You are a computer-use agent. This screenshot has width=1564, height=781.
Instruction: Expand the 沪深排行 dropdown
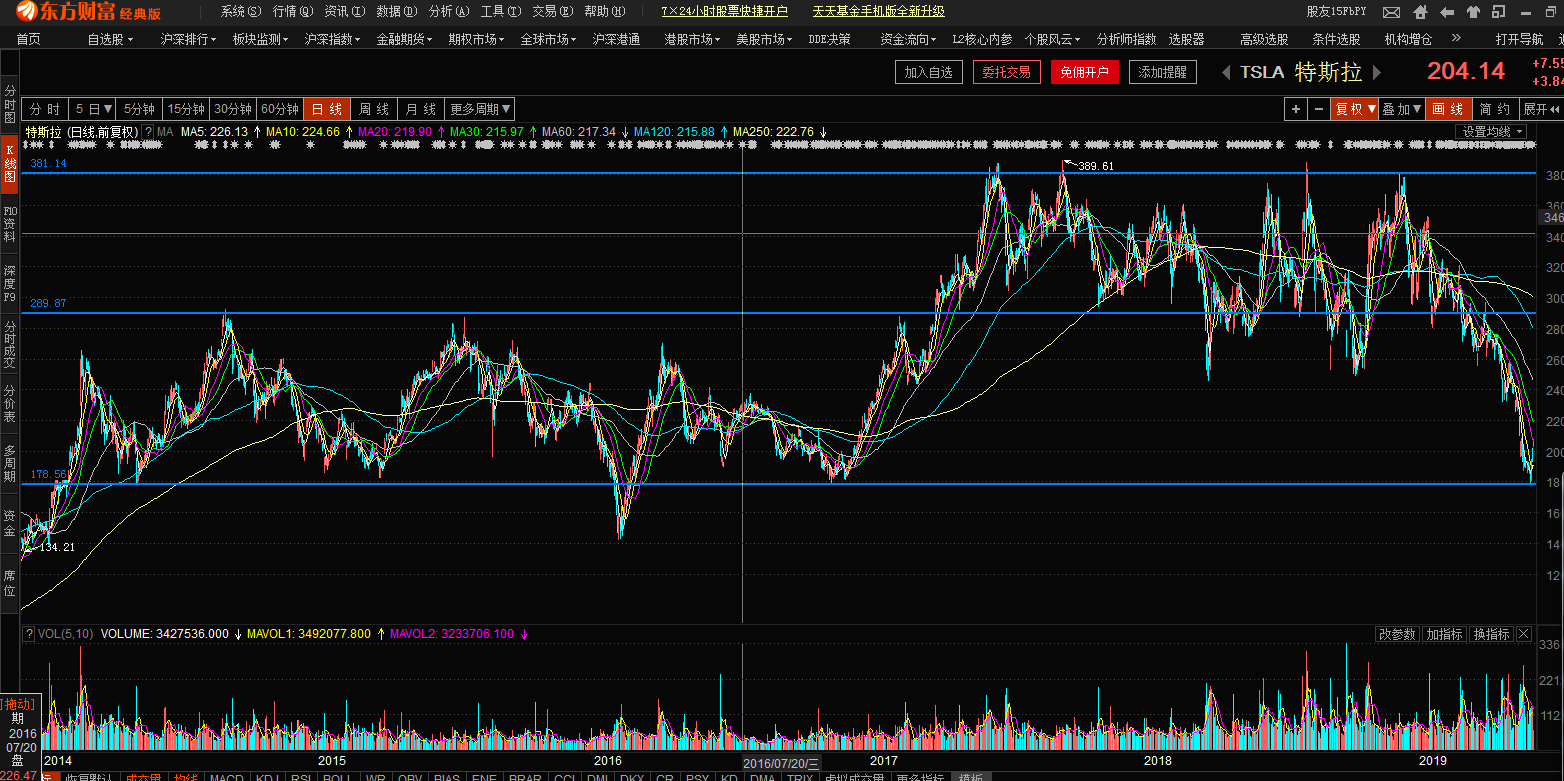[188, 39]
